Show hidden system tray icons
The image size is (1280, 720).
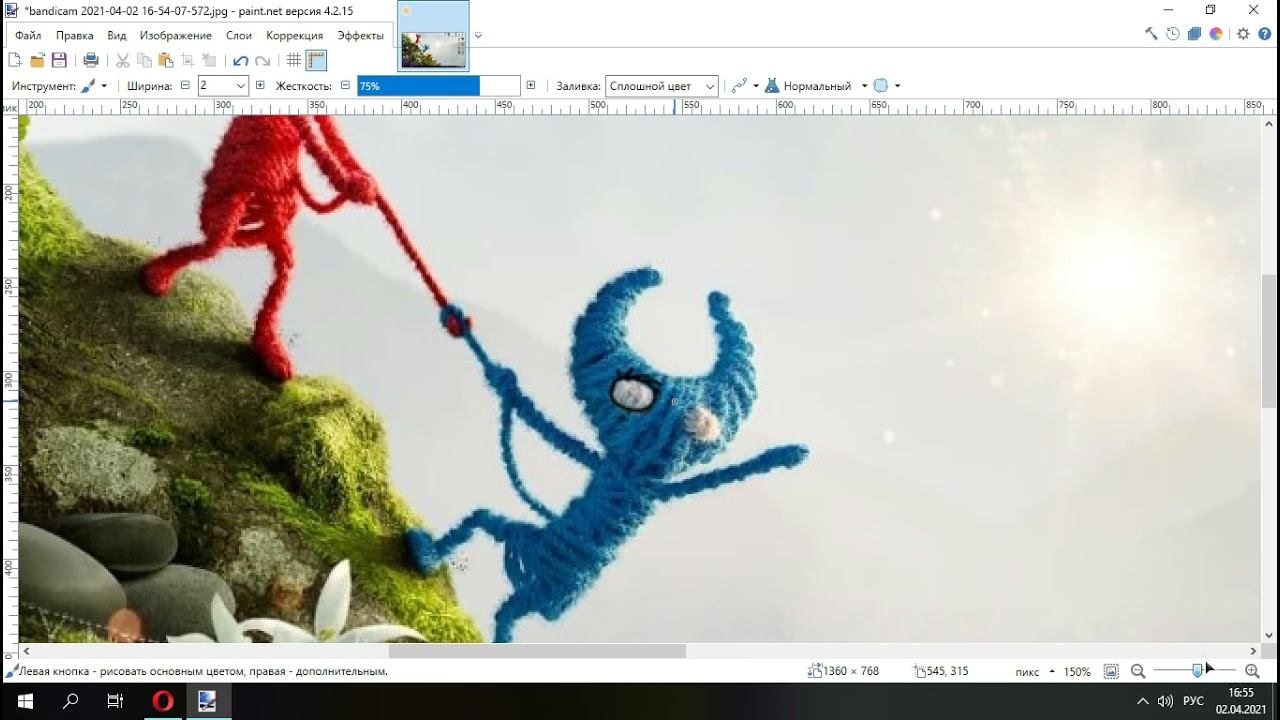pos(1143,701)
